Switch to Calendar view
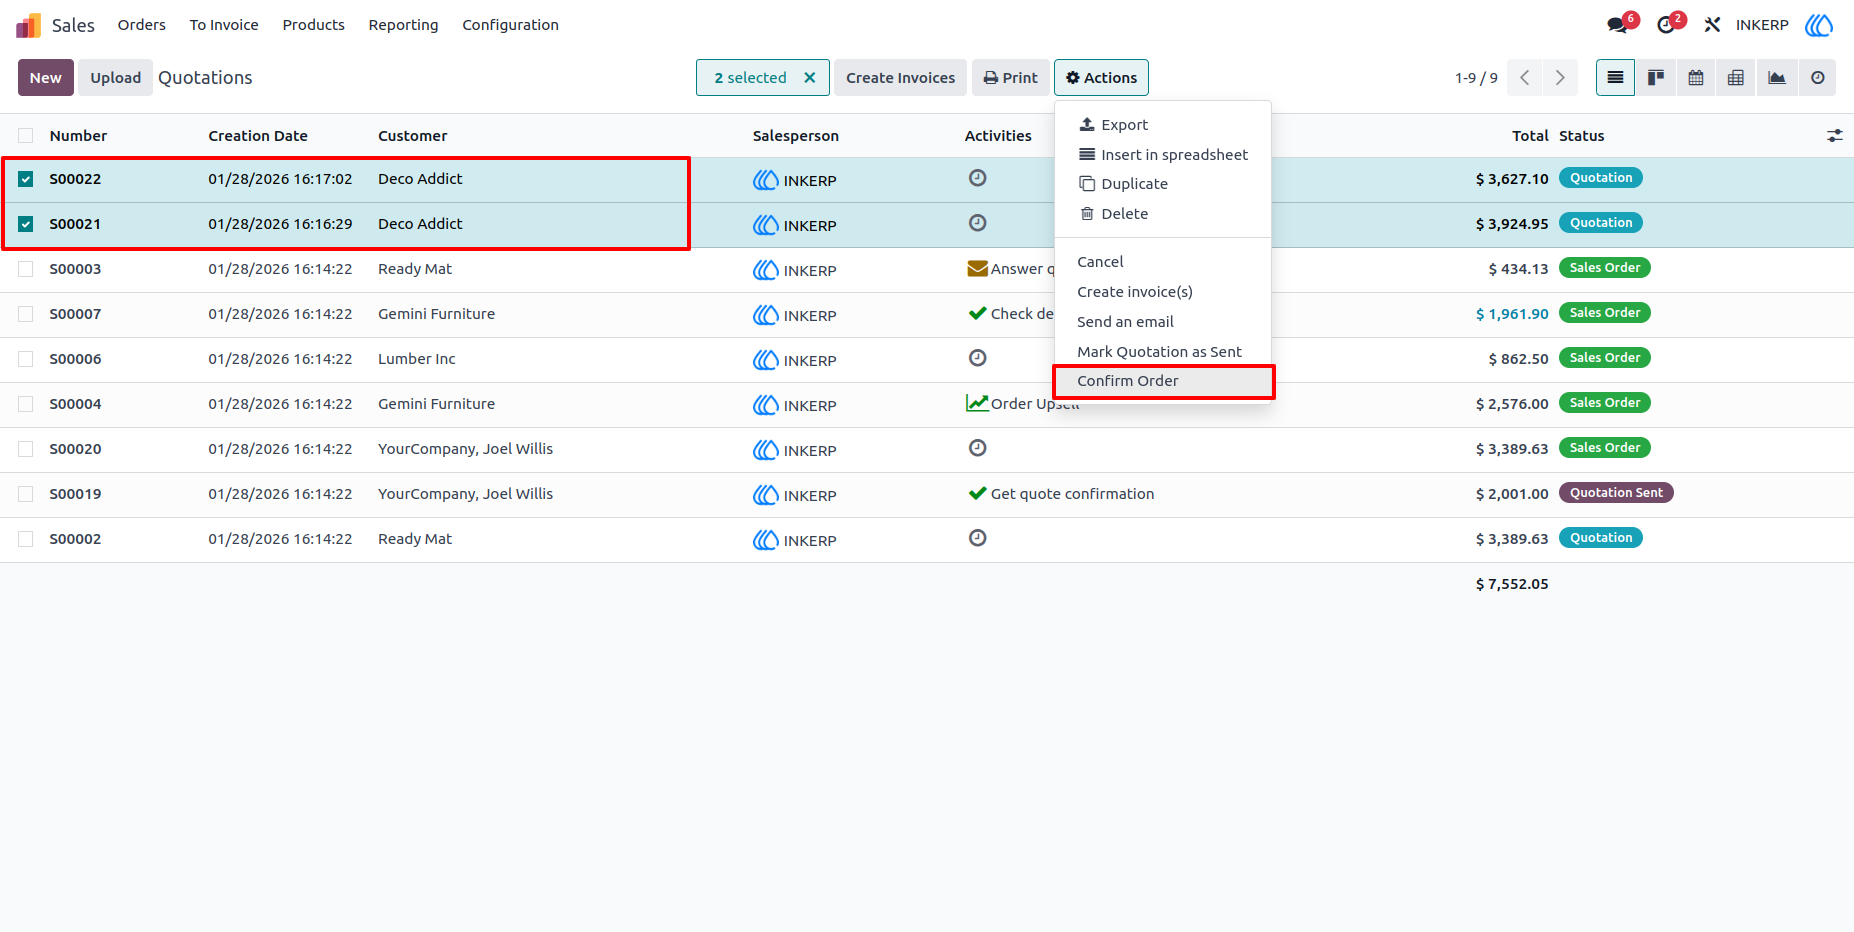Screen dimensions: 1854x932 point(1696,78)
